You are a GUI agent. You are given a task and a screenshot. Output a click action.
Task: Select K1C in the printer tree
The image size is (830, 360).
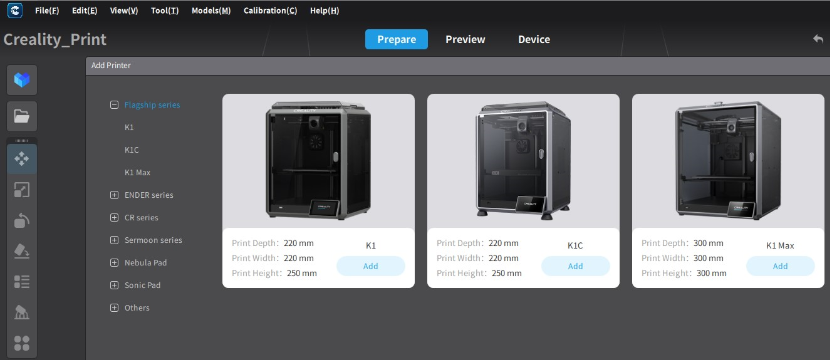click(132, 150)
